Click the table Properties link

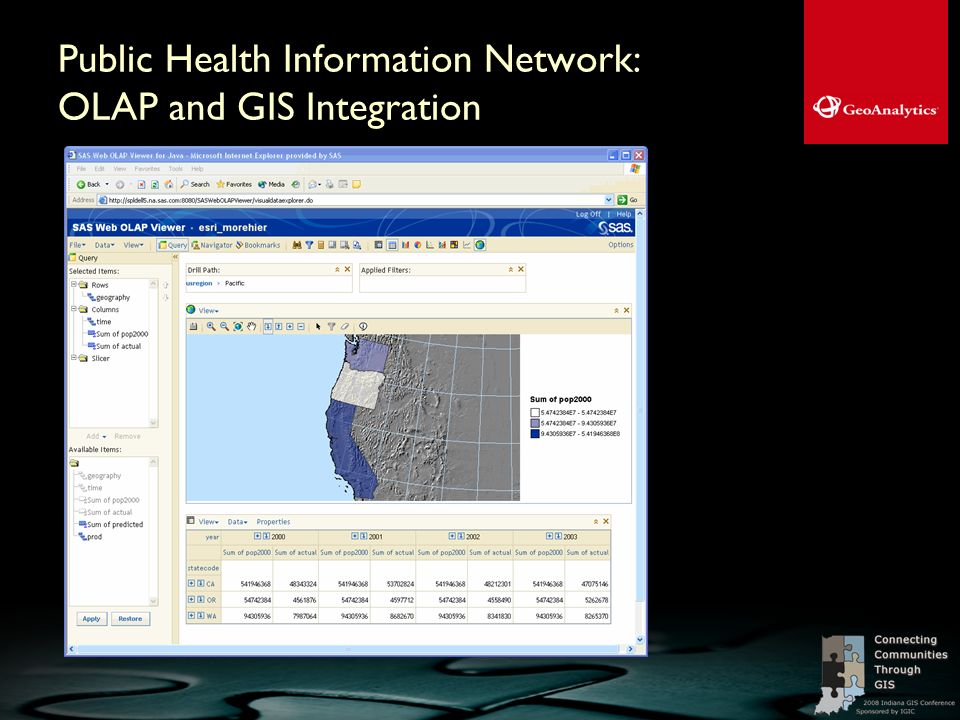[x=273, y=522]
